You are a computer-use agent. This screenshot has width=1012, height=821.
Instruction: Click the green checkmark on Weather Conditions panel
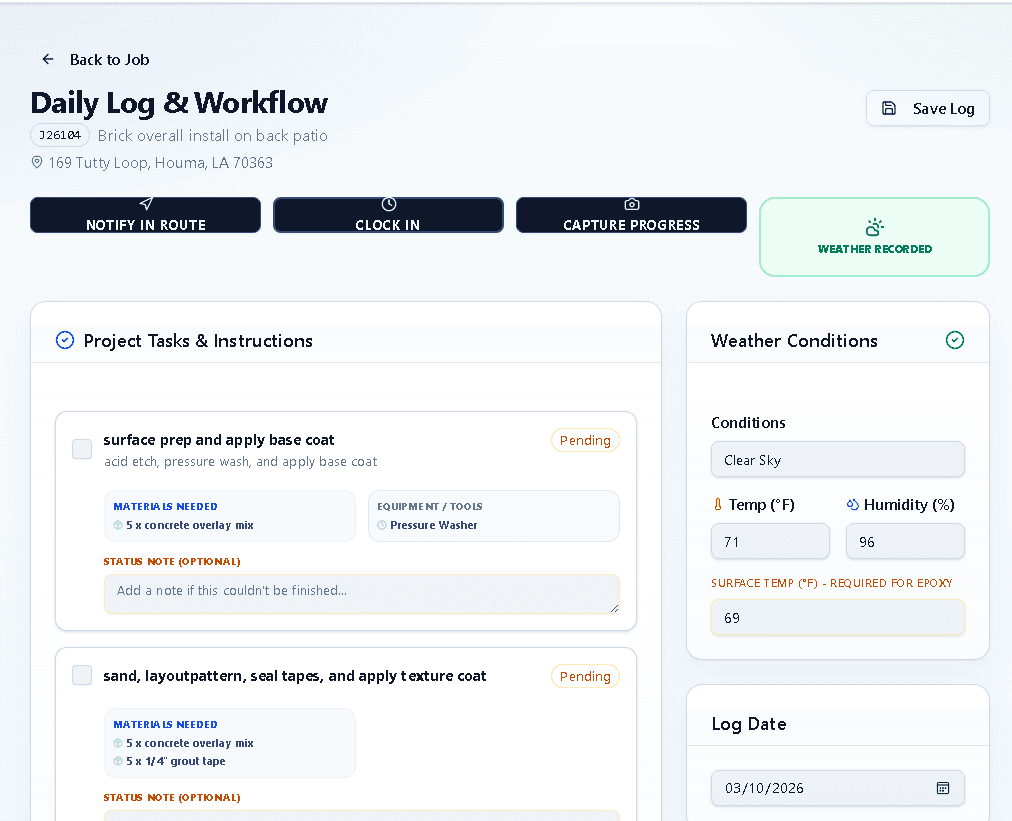[955, 340]
